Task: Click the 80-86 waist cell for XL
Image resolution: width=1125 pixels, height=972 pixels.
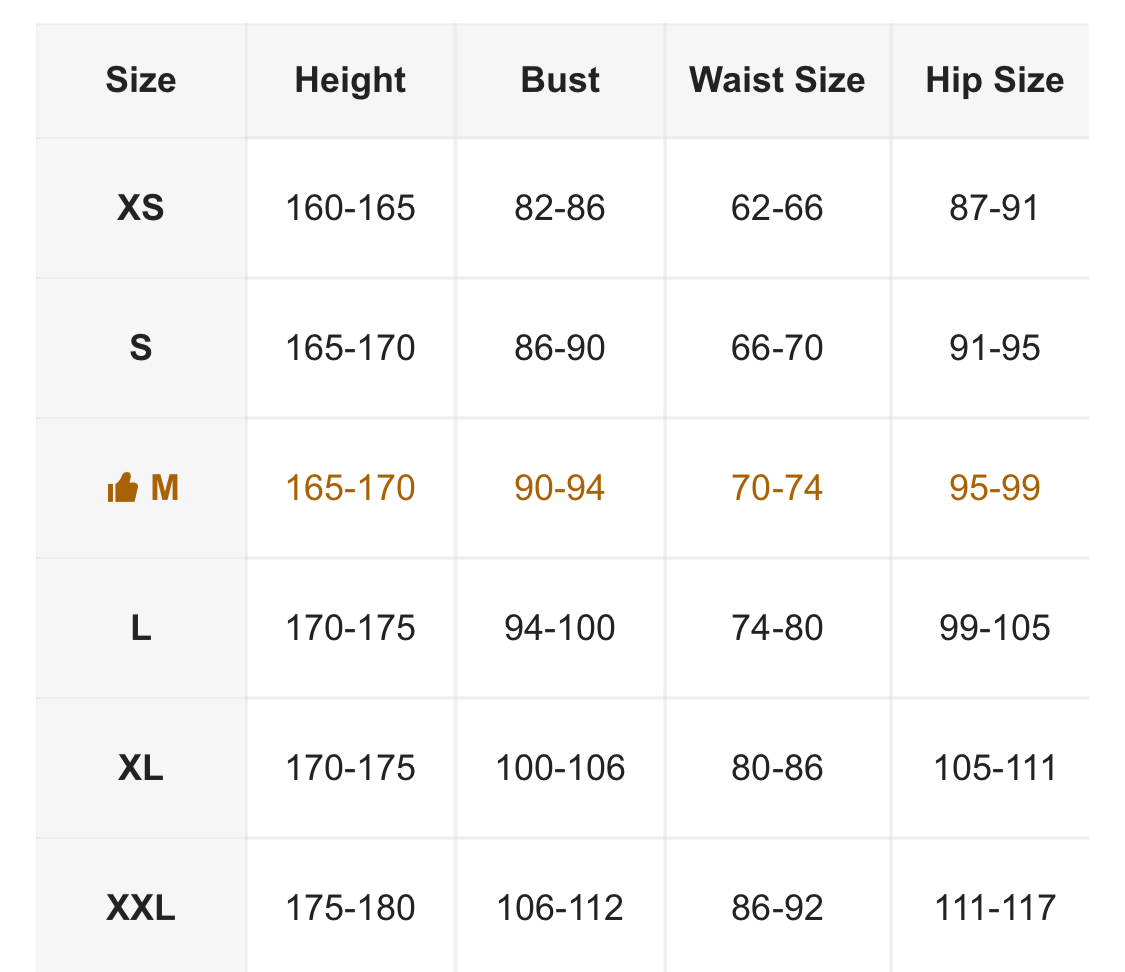Action: (x=777, y=768)
